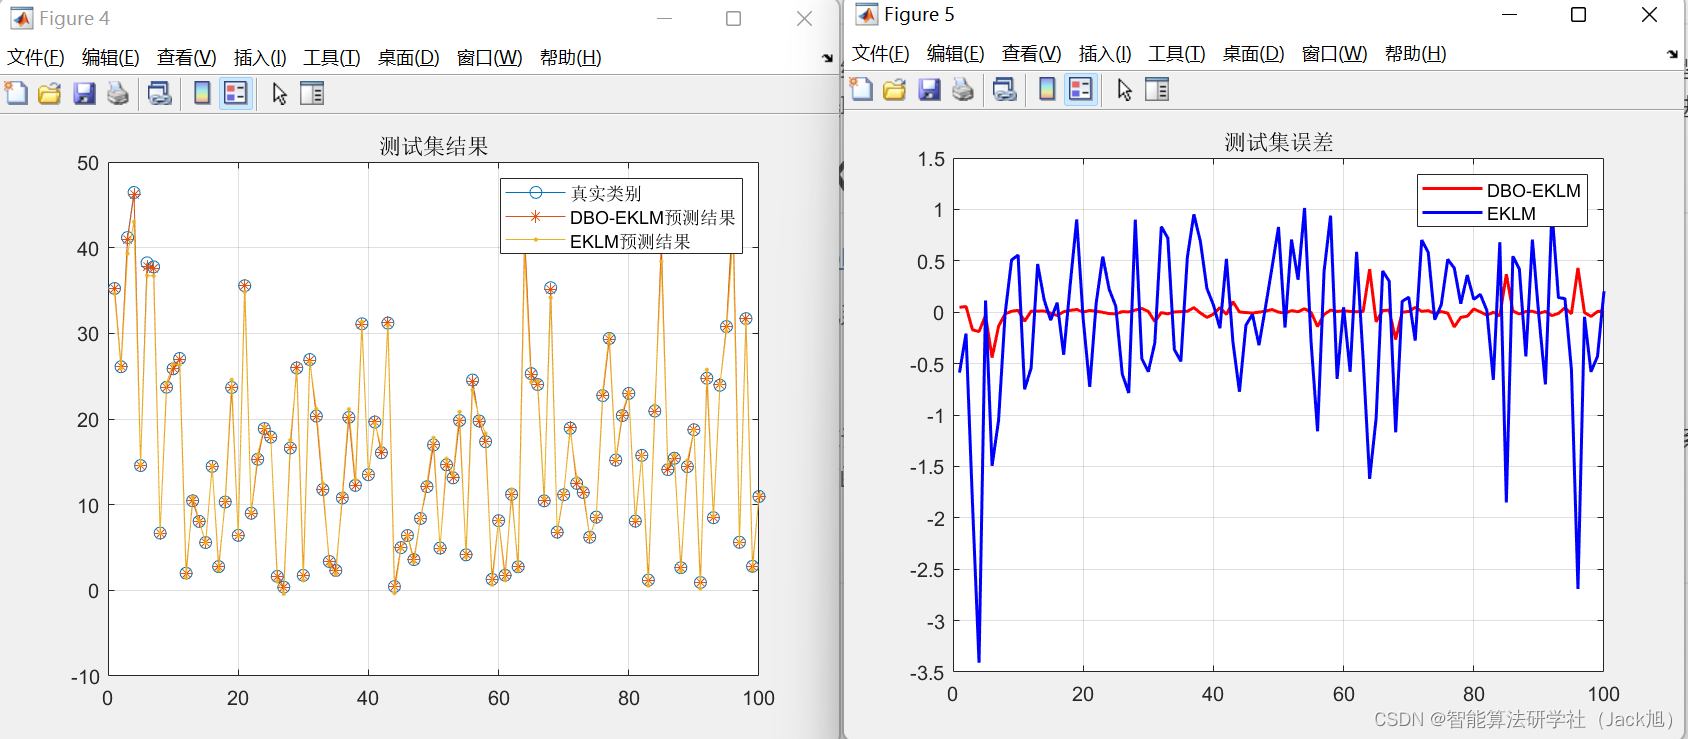Open 文件(F) menu in Figure 5
Image resolution: width=1688 pixels, height=739 pixels.
point(881,54)
